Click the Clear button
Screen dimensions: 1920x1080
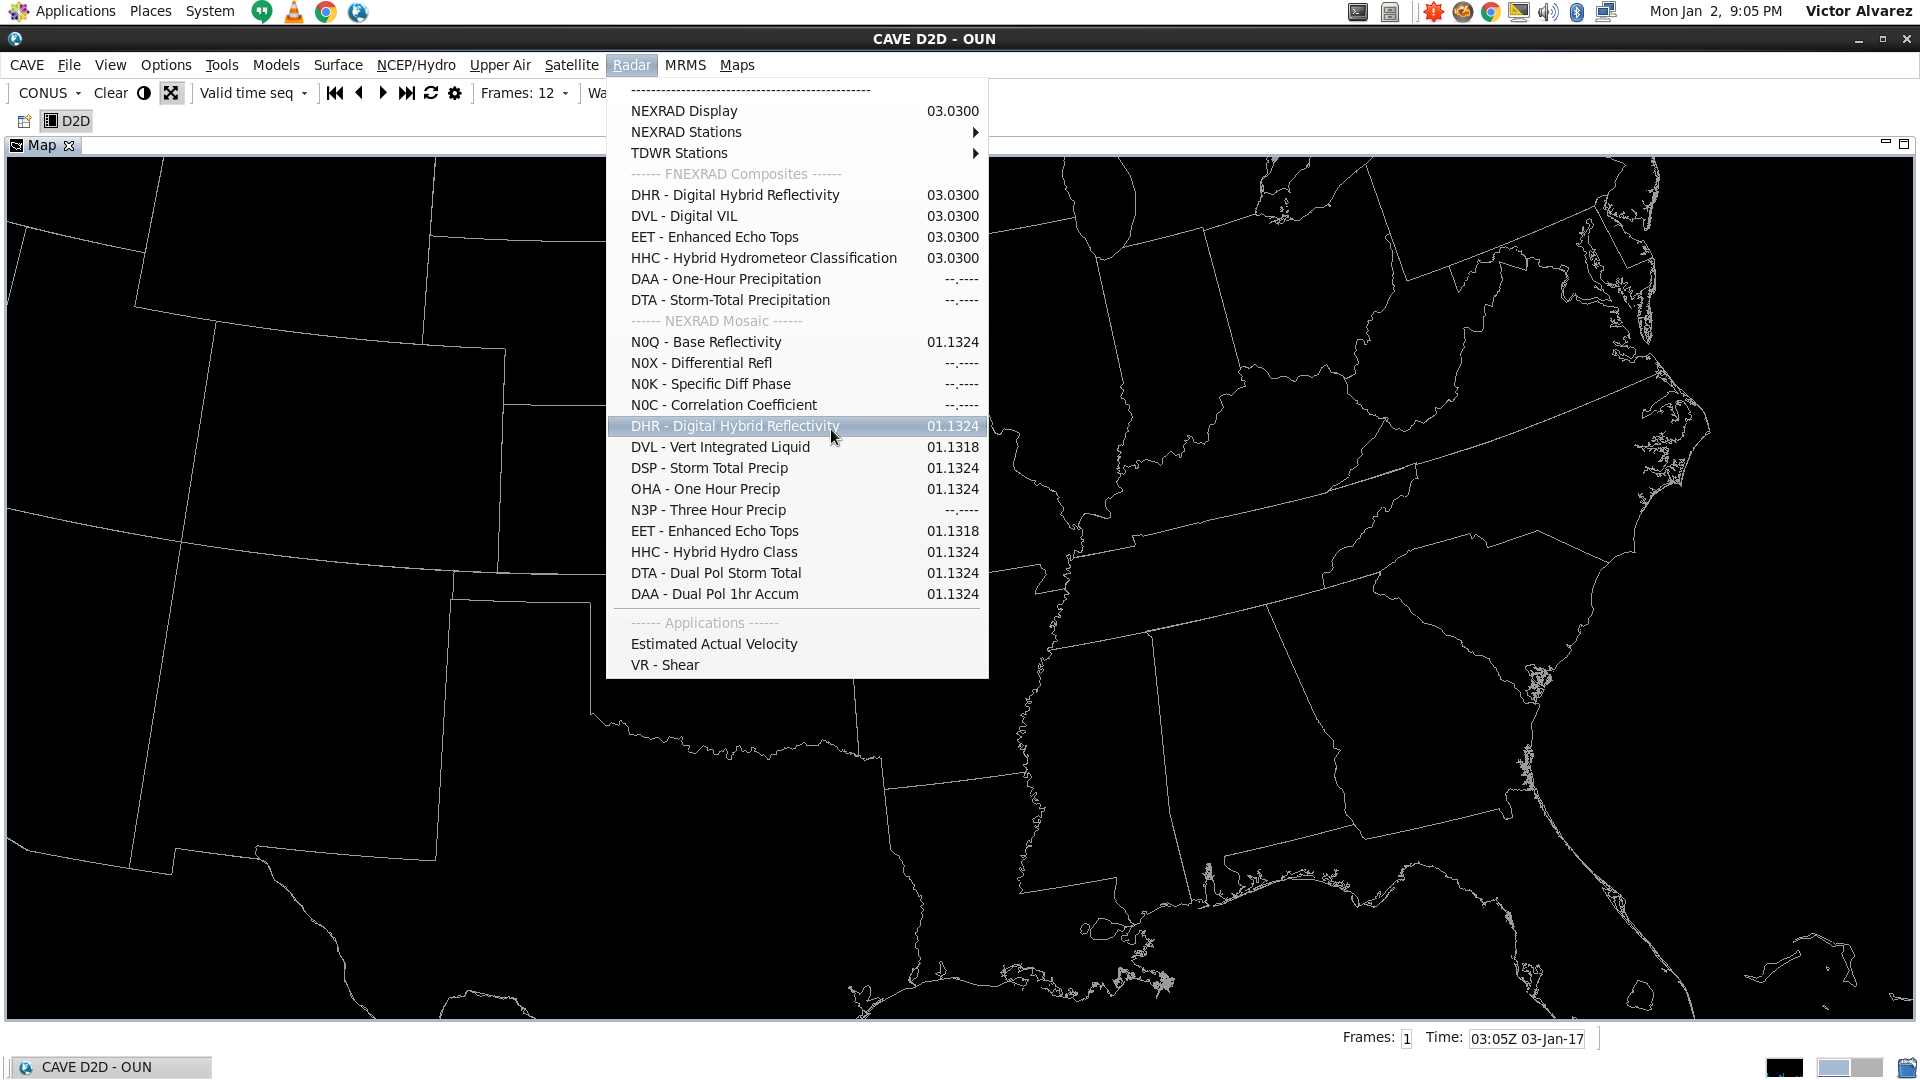(110, 93)
